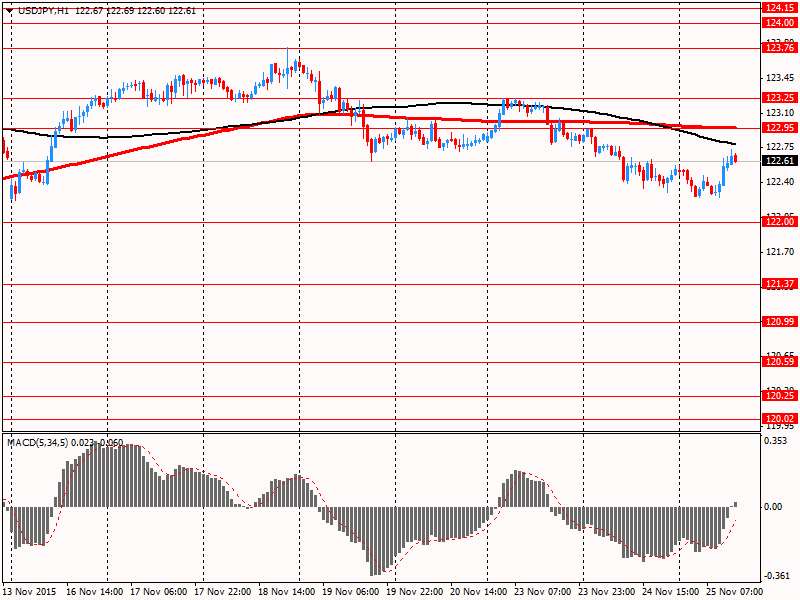
Task: Click the USDJPY,H1 chart title text
Action: pos(44,10)
